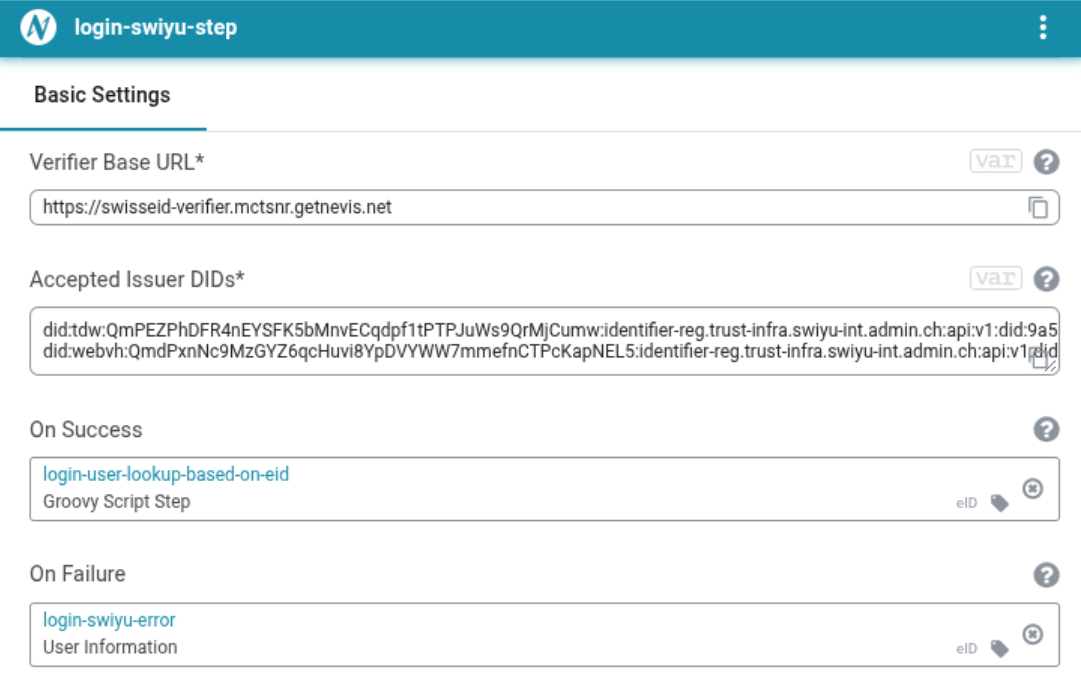Screen dimensions: 1081x683
Task: Copy the Accepted Issuer DIDs value
Action: [1040, 358]
